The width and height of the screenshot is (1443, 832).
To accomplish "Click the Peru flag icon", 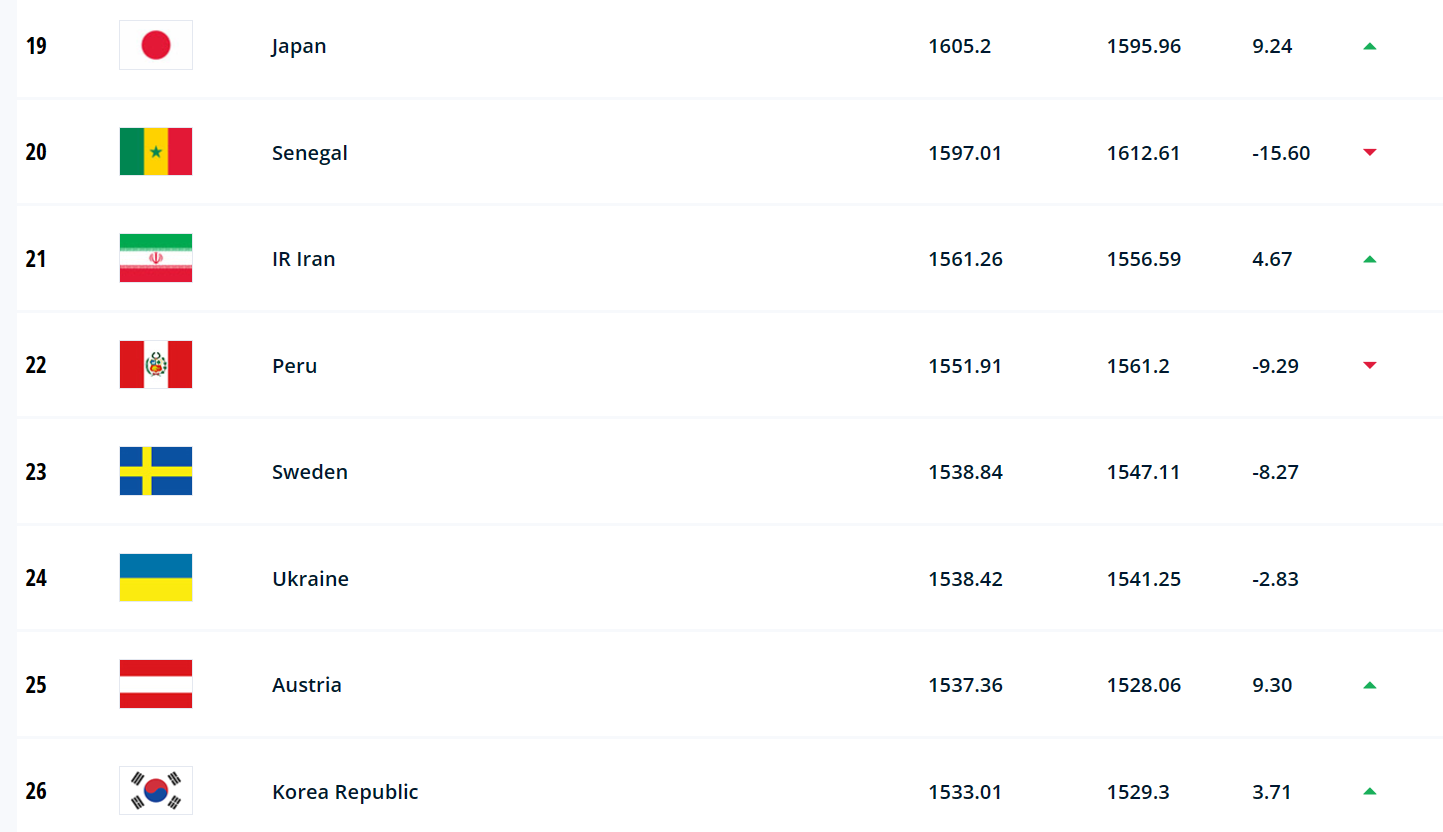I will click(x=156, y=365).
